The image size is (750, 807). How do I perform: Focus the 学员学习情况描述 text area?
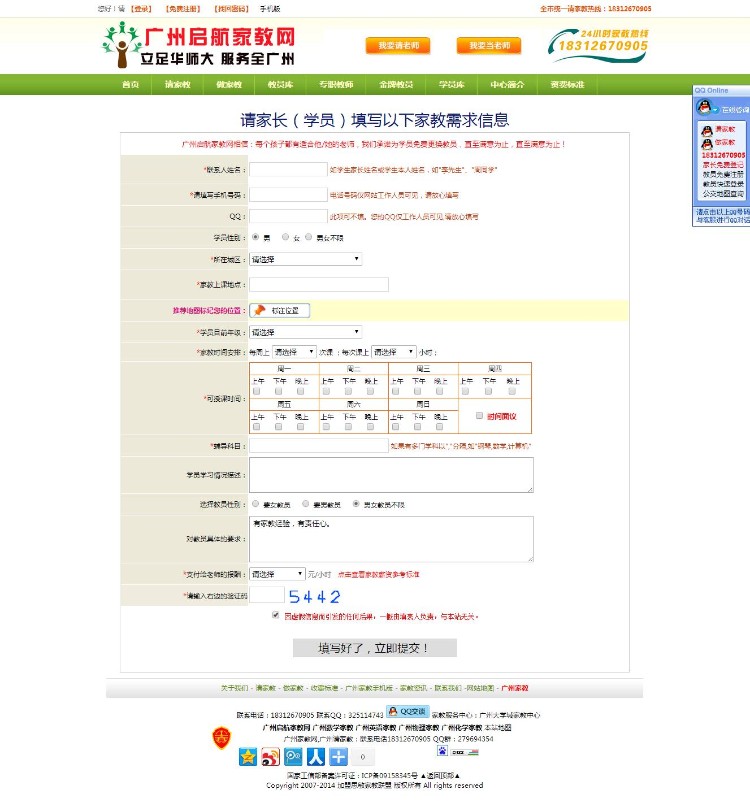(391, 475)
